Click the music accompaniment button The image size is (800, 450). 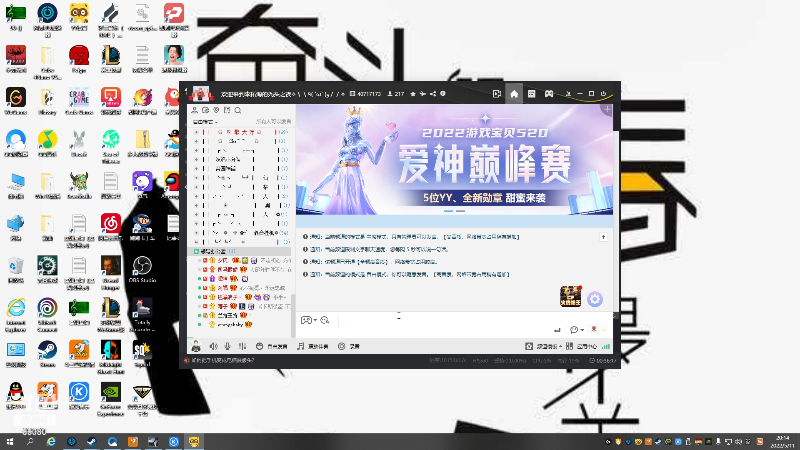tap(313, 346)
